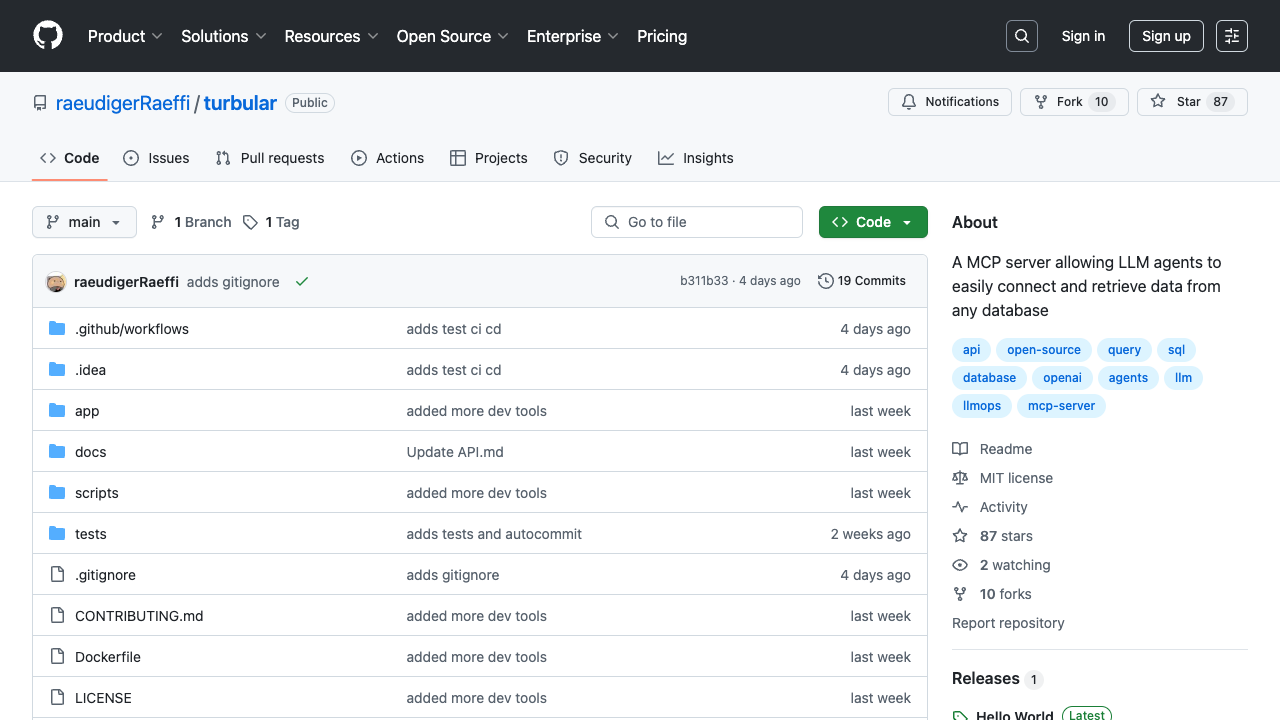Switch to the Security tab
The image size is (1280, 720).
[593, 158]
